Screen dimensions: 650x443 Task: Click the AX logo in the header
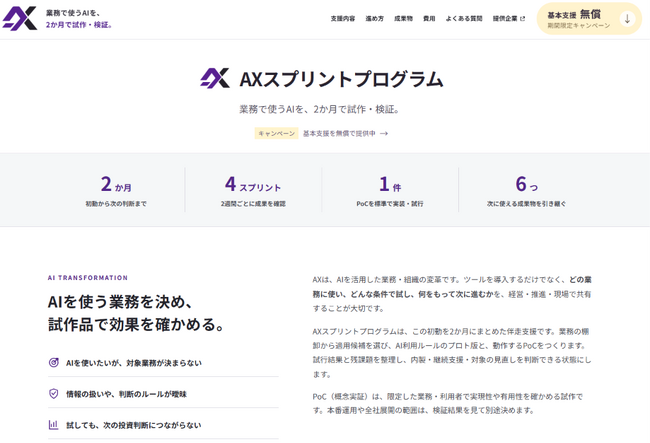click(x=20, y=19)
